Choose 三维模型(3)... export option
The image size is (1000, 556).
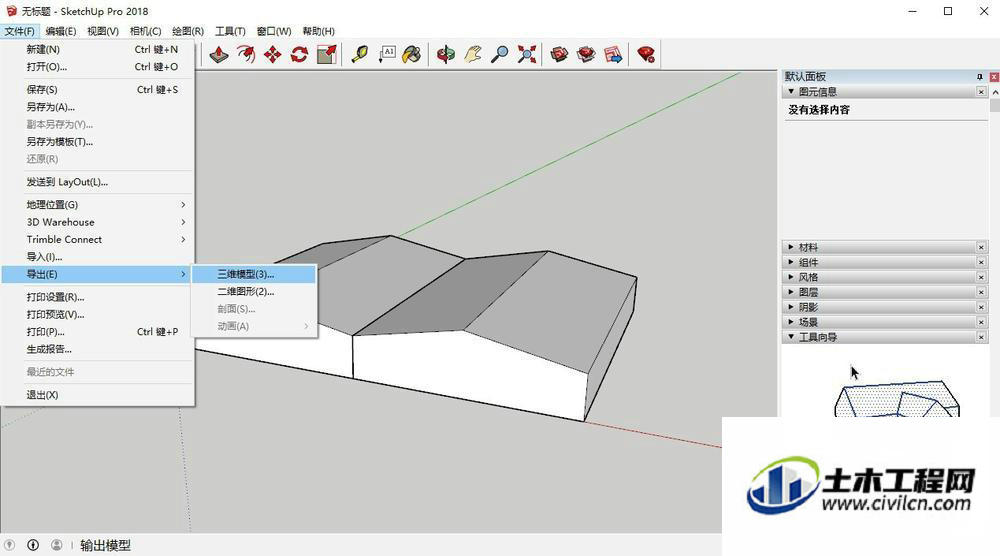254,274
